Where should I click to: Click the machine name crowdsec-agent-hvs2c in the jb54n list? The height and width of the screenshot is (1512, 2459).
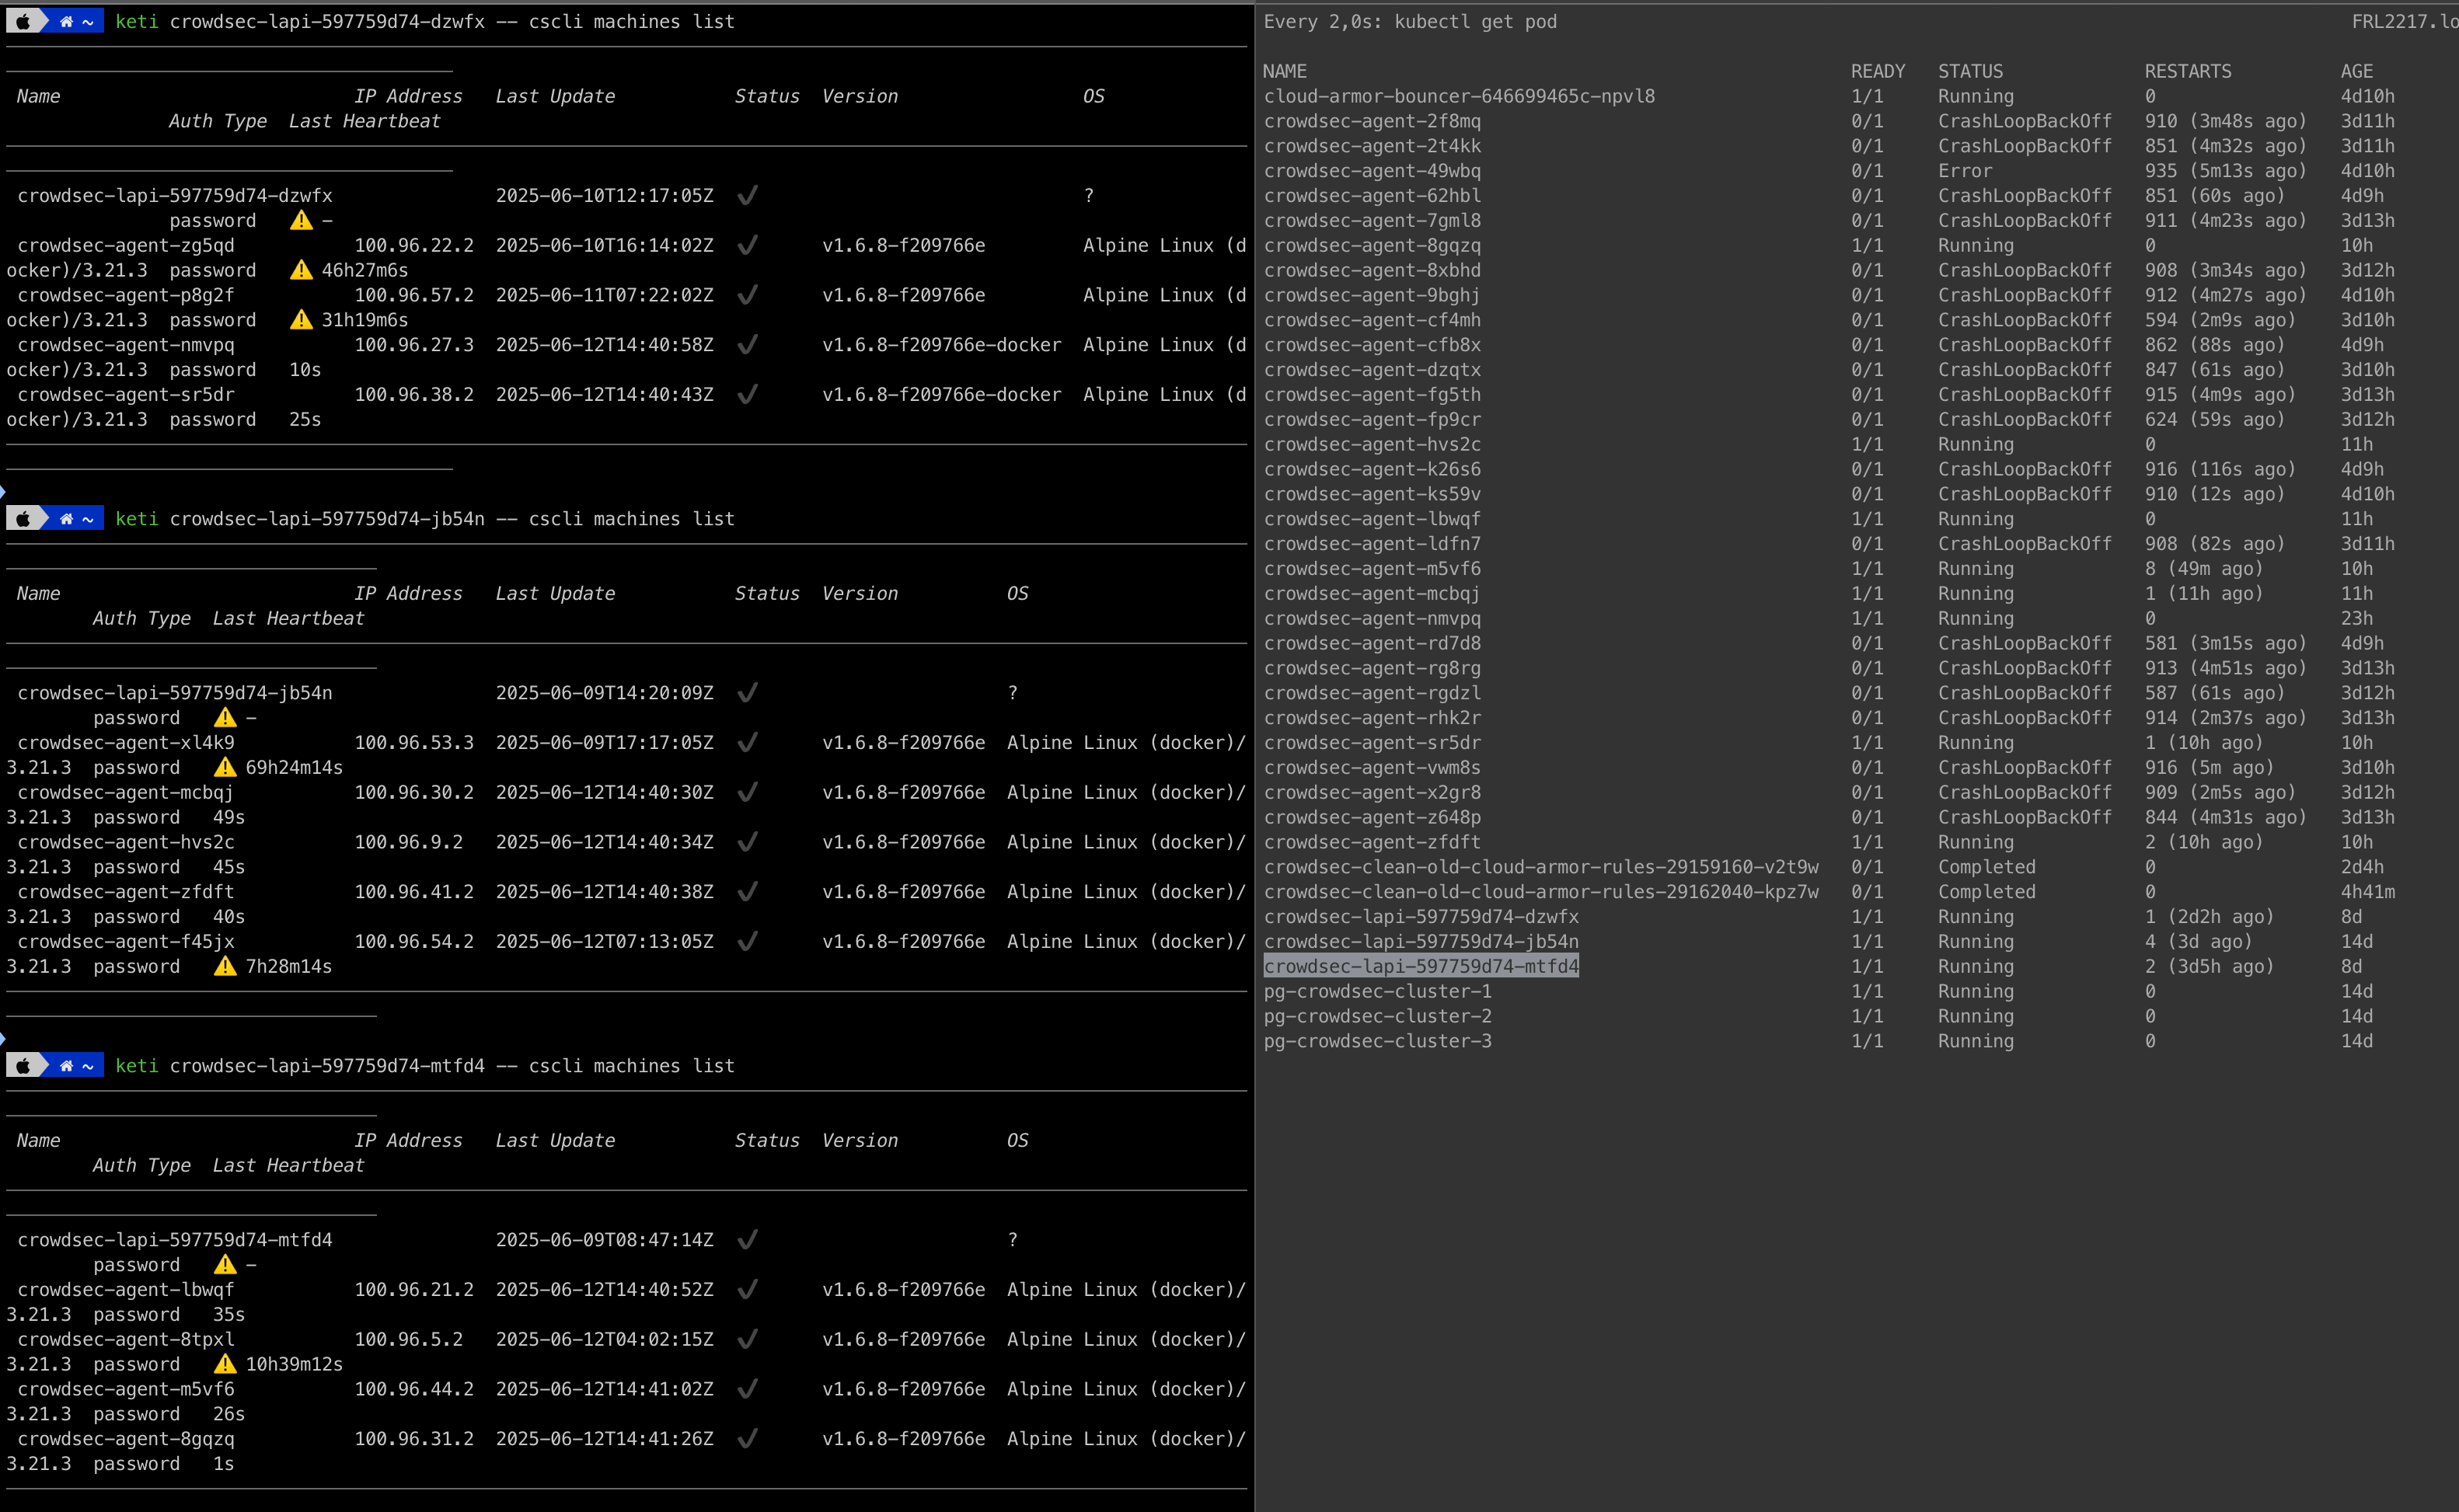(x=126, y=842)
